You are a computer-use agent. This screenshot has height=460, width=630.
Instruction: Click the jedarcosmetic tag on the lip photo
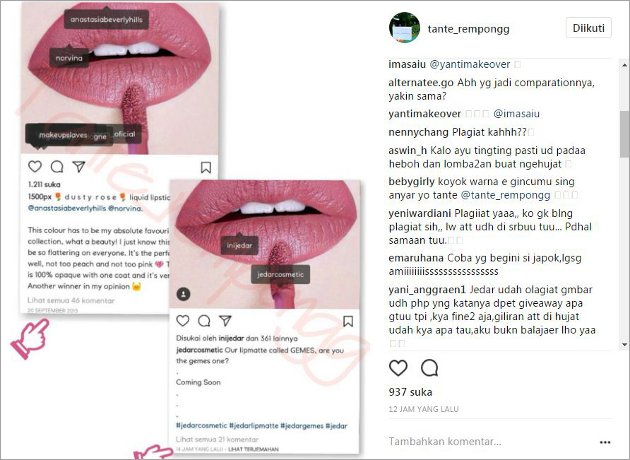click(280, 274)
